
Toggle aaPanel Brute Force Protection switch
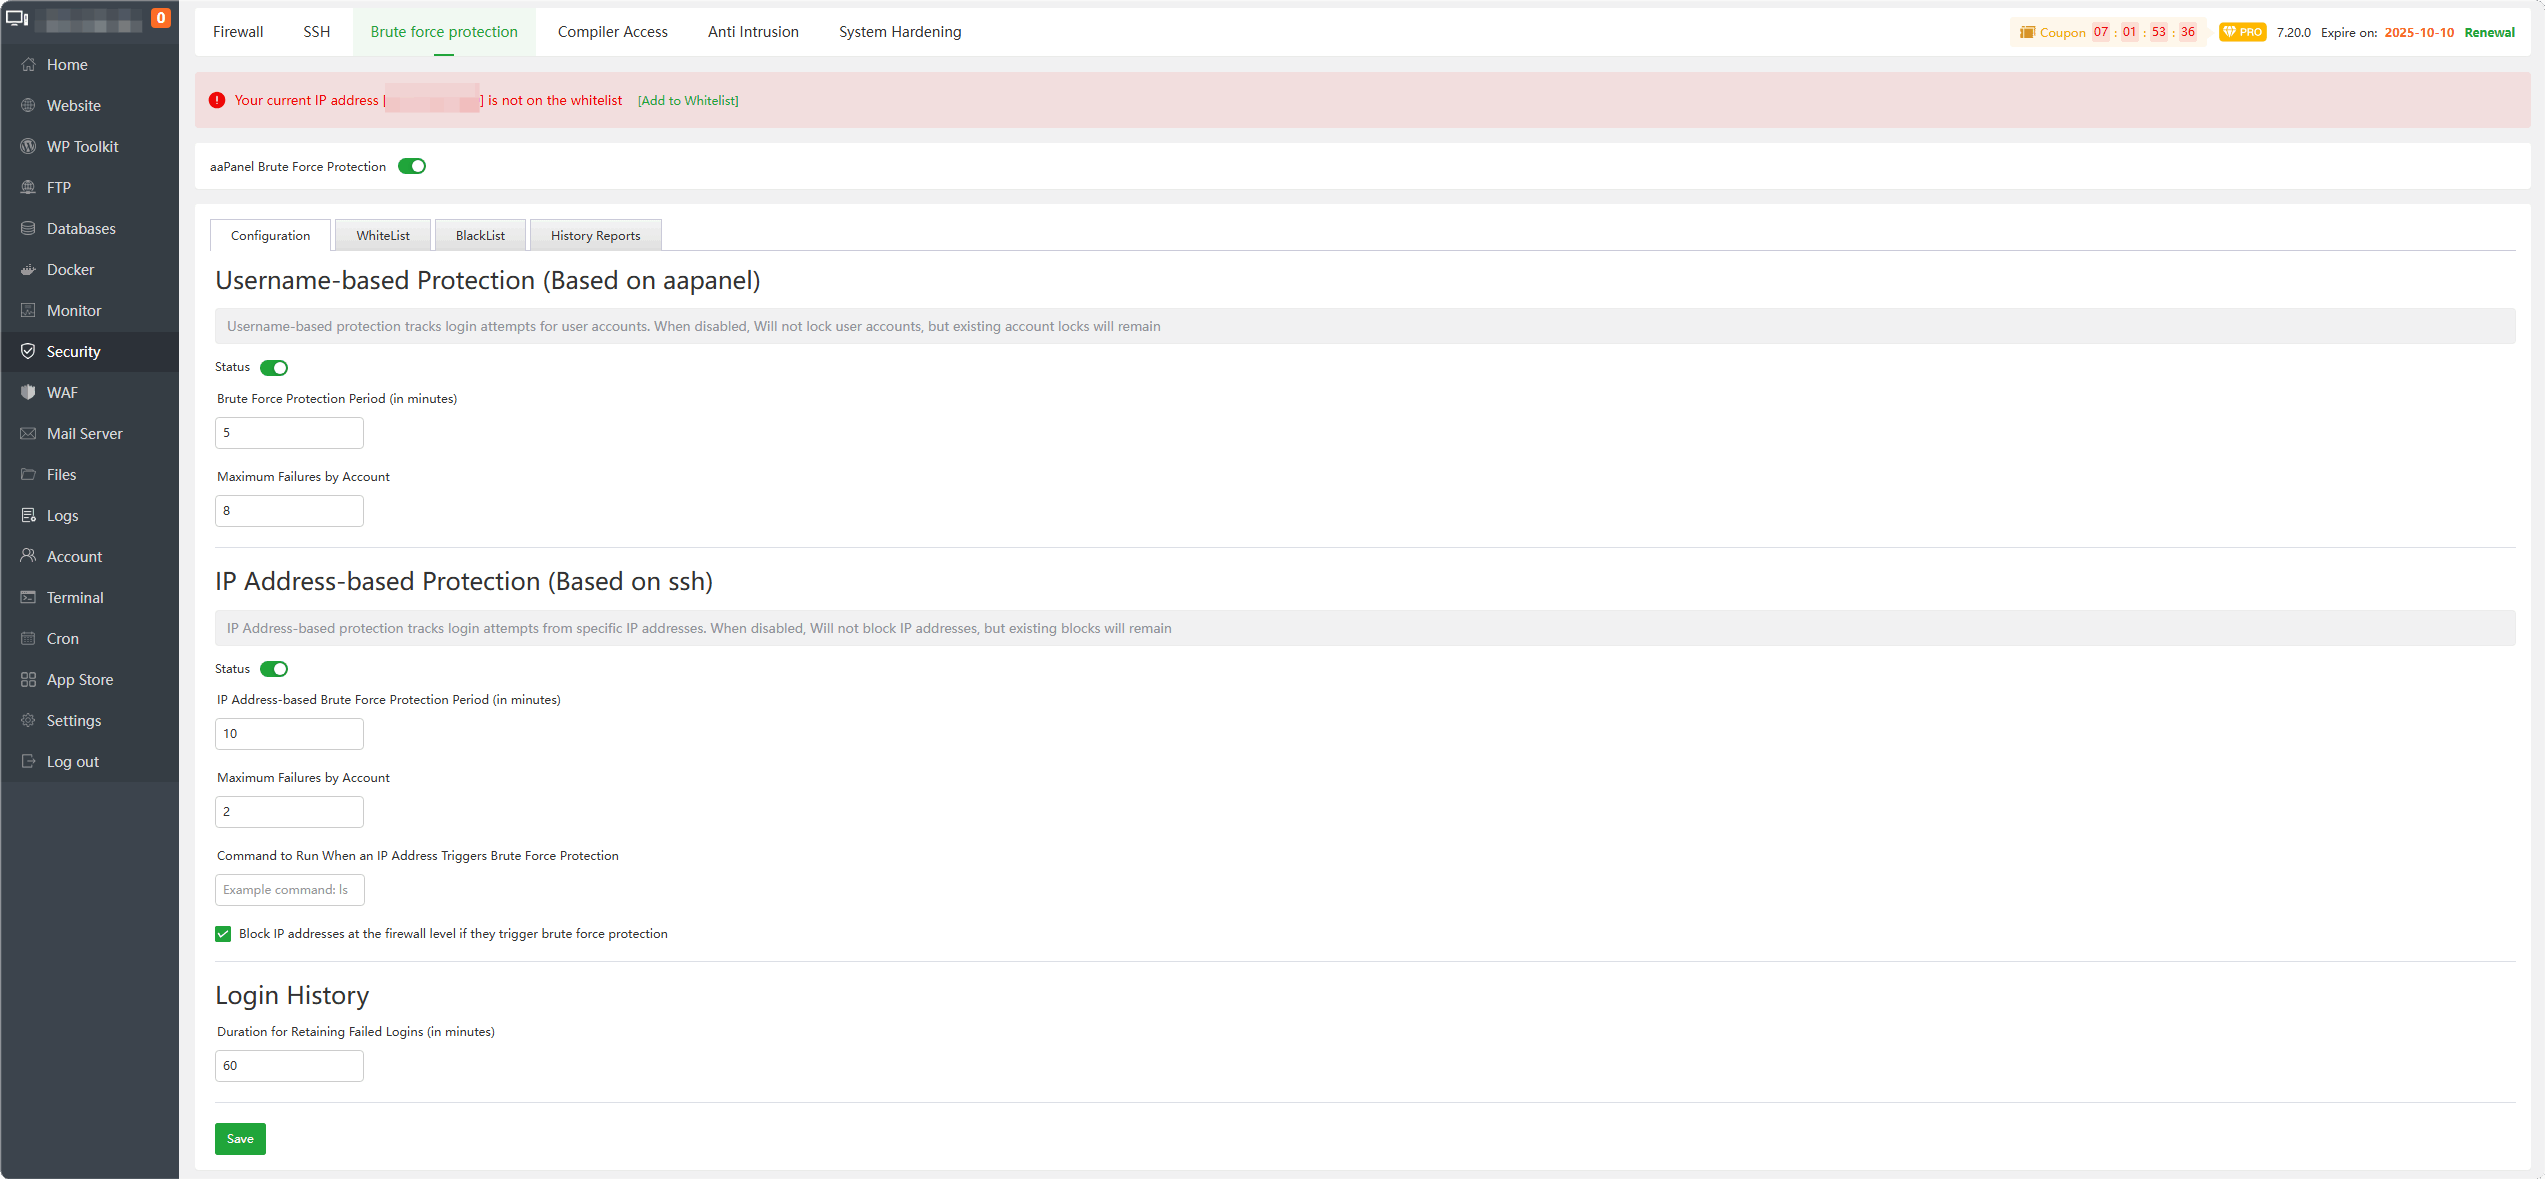click(x=412, y=166)
